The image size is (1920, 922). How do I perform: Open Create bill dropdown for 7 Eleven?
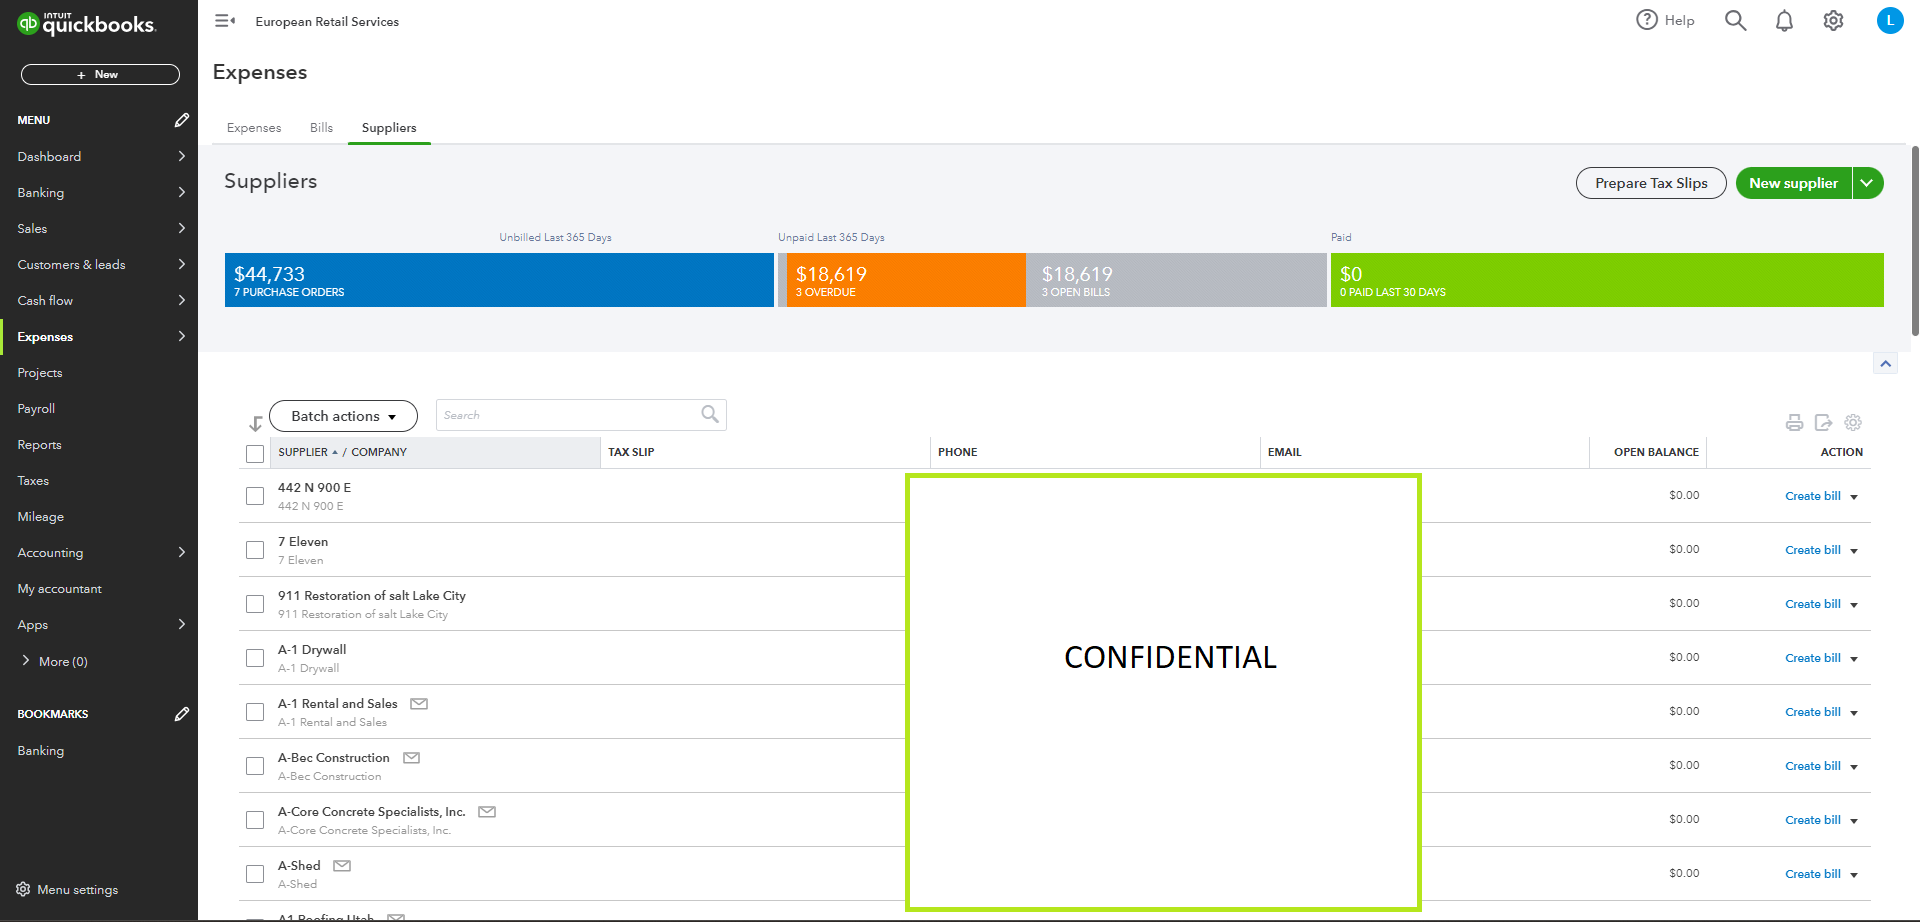point(1854,551)
